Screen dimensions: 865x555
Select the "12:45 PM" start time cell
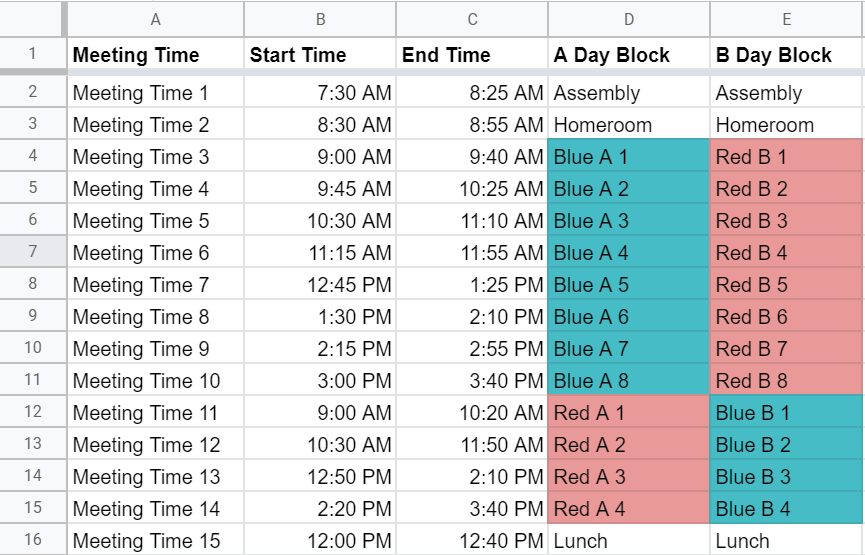click(320, 285)
